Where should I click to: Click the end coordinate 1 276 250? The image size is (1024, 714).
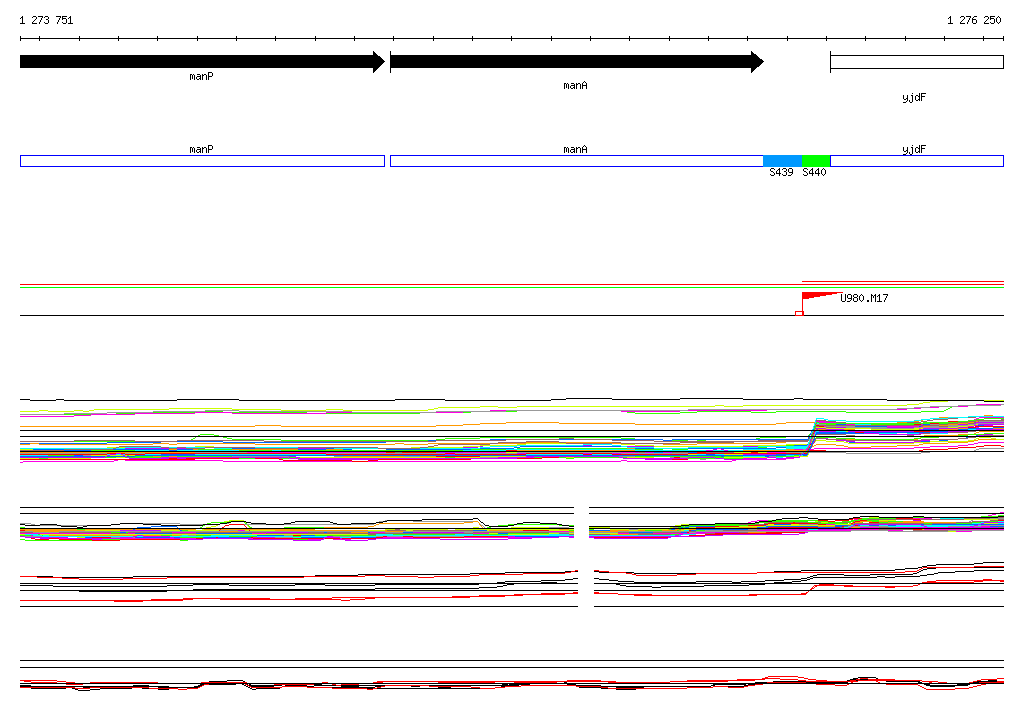point(974,20)
